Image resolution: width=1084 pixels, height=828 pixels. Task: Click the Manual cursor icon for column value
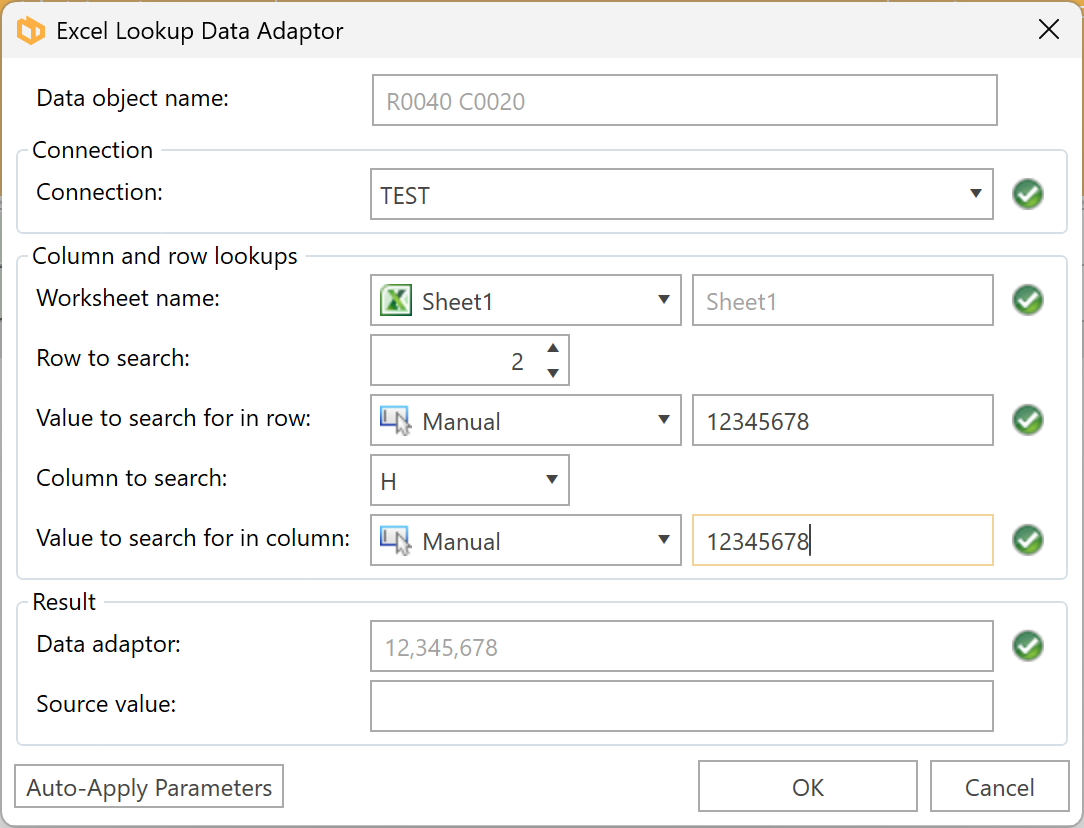click(396, 541)
